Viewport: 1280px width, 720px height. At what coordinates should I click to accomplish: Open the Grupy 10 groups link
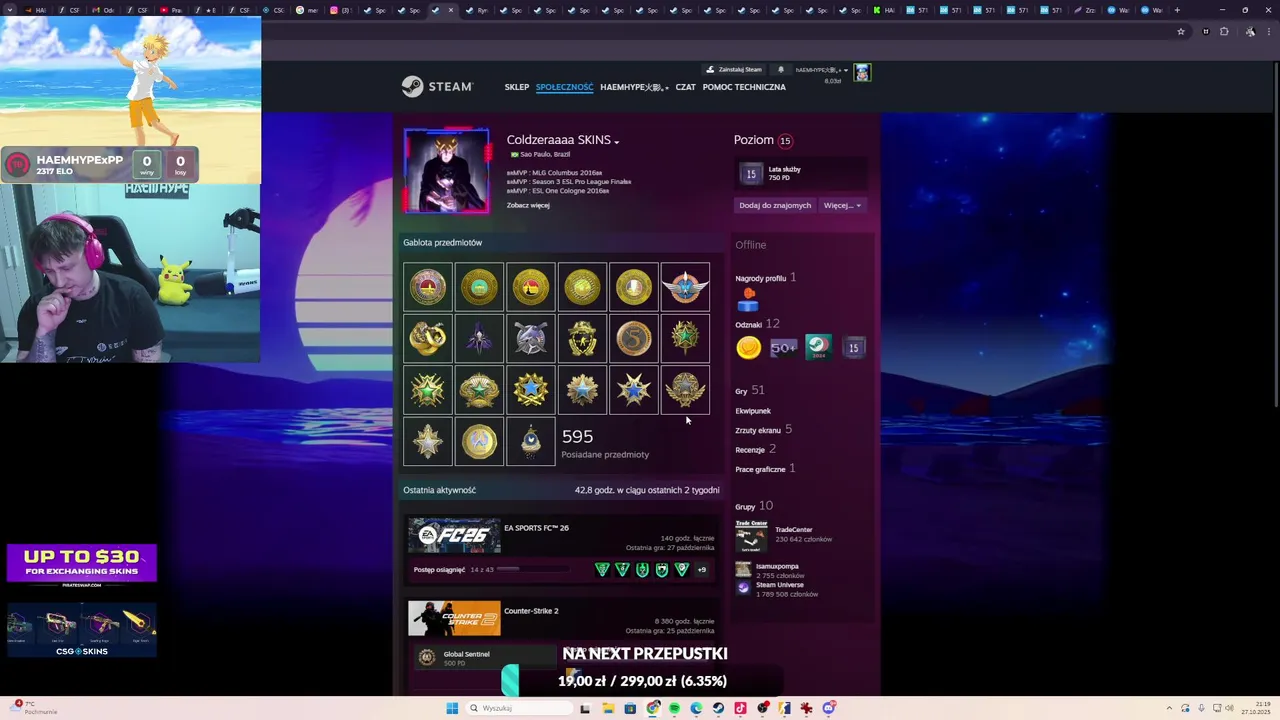[754, 506]
